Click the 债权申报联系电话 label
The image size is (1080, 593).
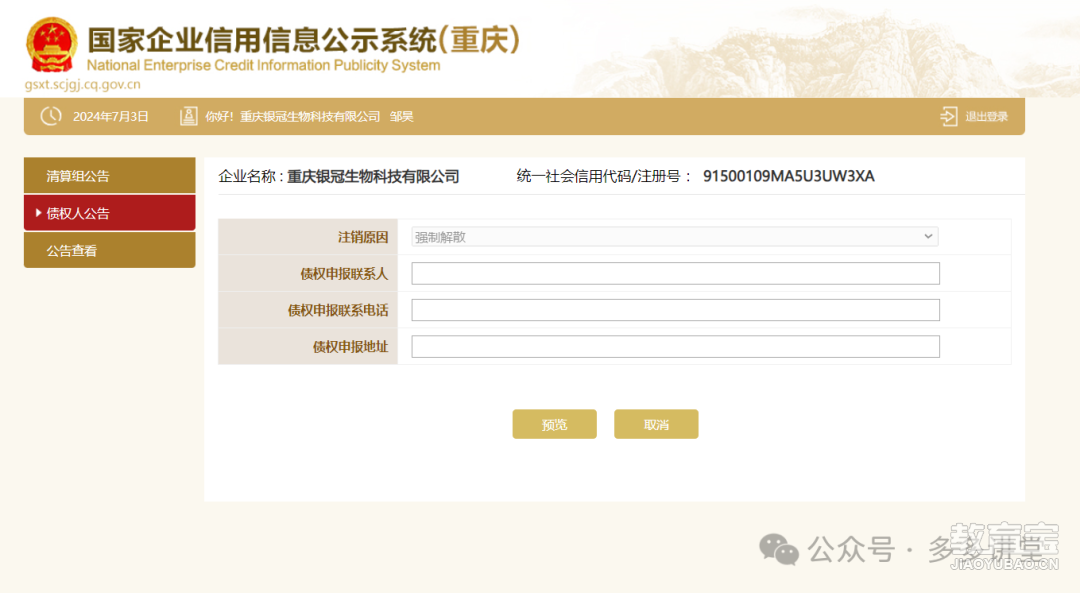338,310
